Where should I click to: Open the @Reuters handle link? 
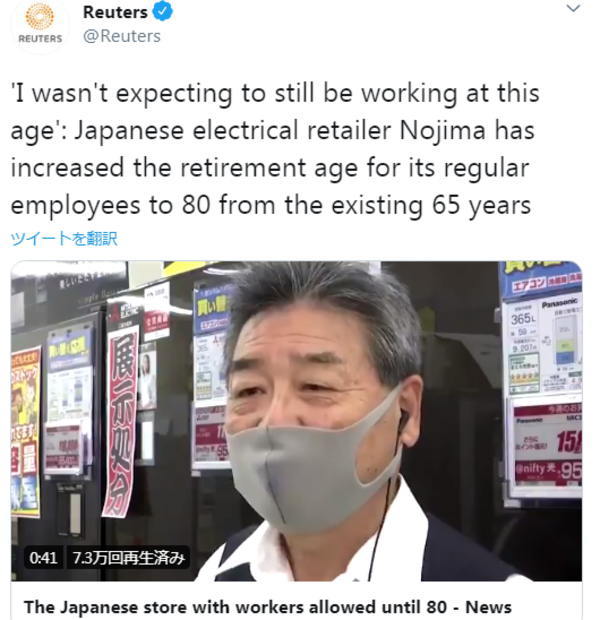click(x=122, y=36)
